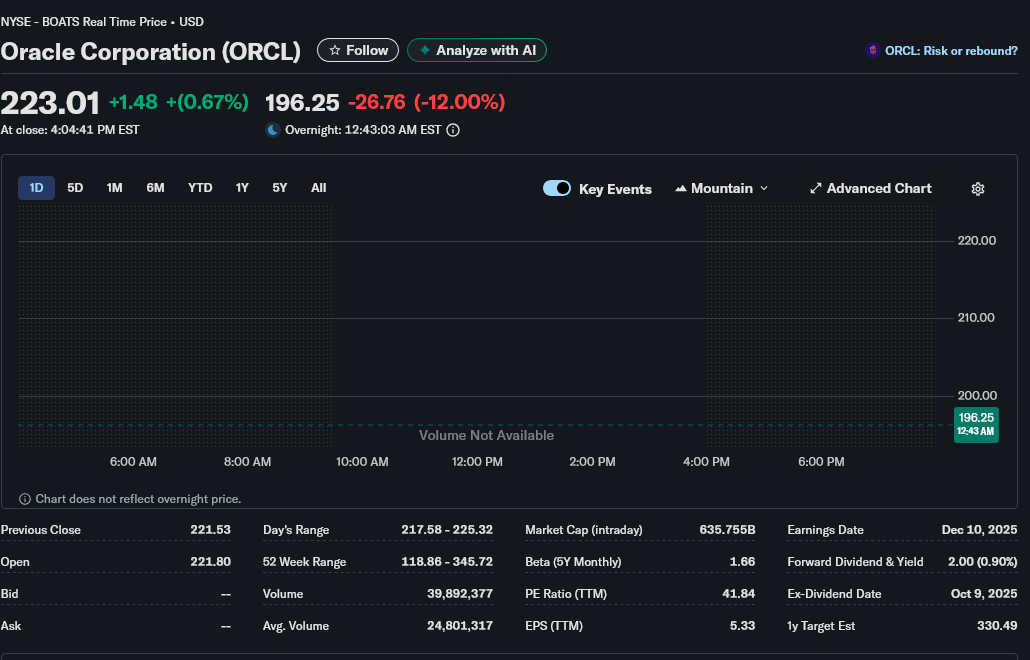Click the 196.25 price marker on chart

click(976, 424)
